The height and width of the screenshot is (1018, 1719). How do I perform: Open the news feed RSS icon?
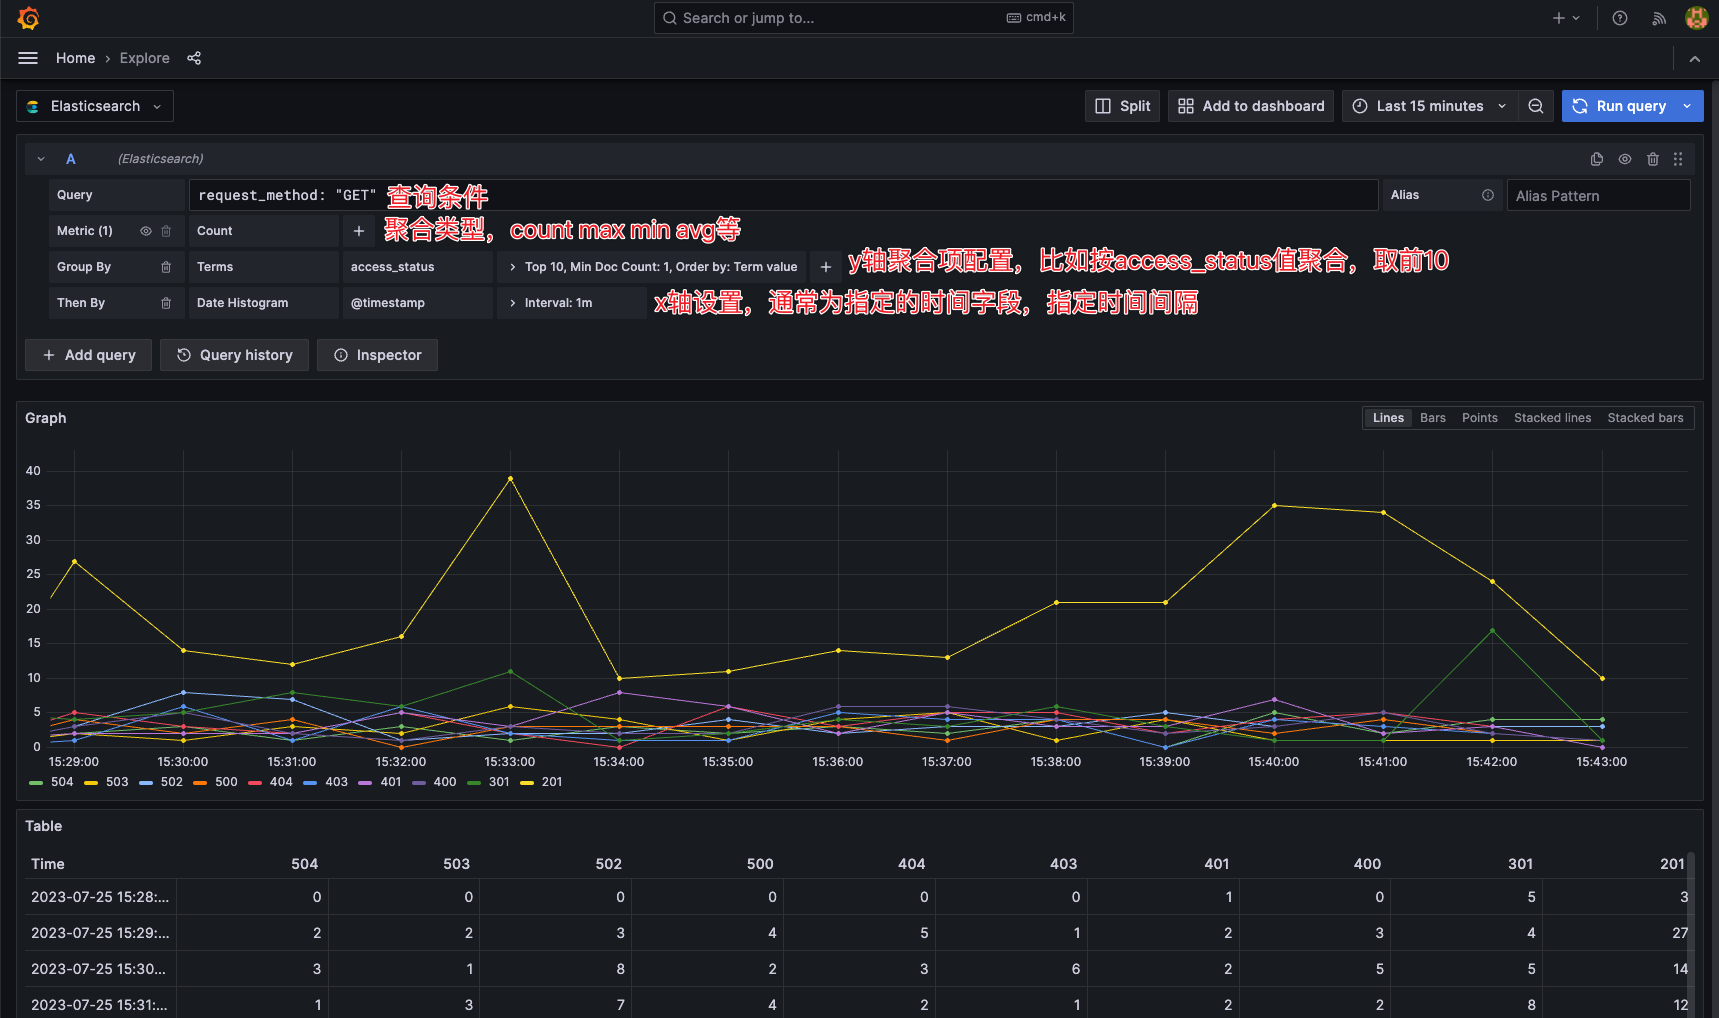[x=1659, y=18]
